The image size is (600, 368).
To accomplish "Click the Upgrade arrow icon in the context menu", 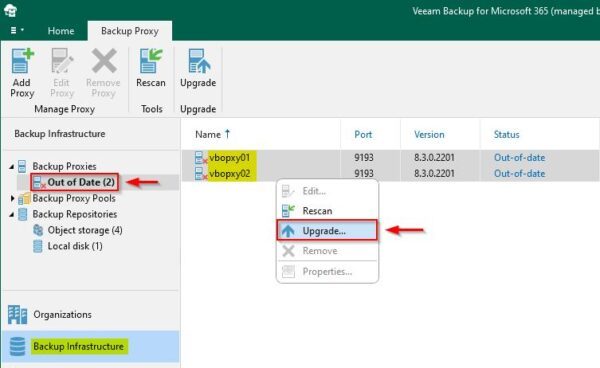I will pos(288,231).
